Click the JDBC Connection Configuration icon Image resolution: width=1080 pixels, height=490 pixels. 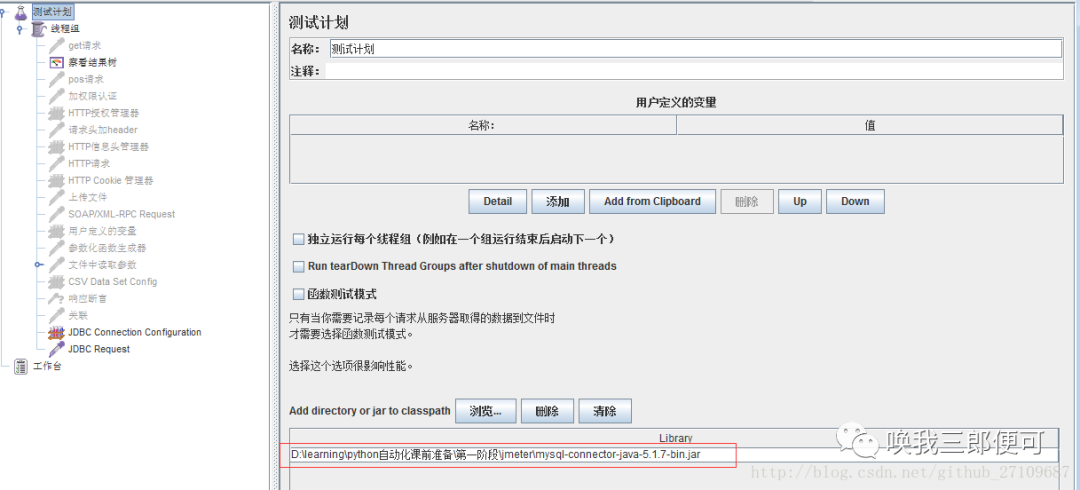56,332
